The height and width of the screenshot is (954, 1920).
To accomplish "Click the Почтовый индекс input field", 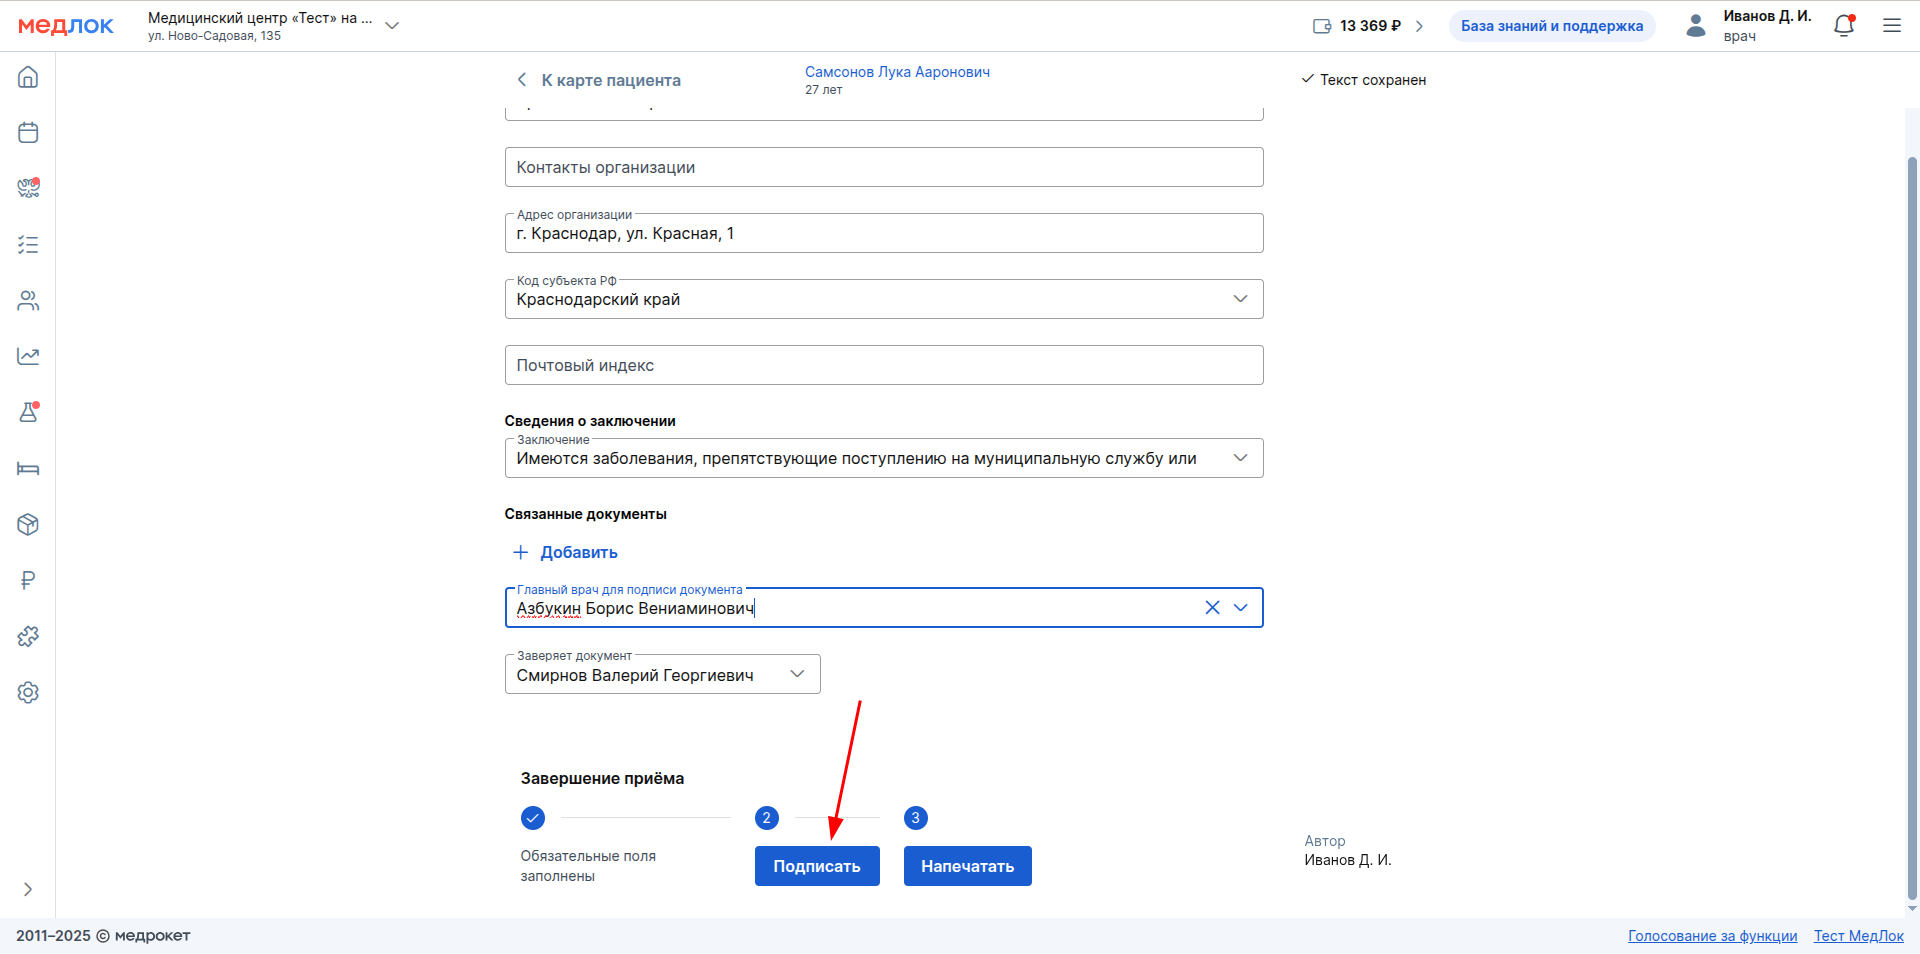I will 883,365.
